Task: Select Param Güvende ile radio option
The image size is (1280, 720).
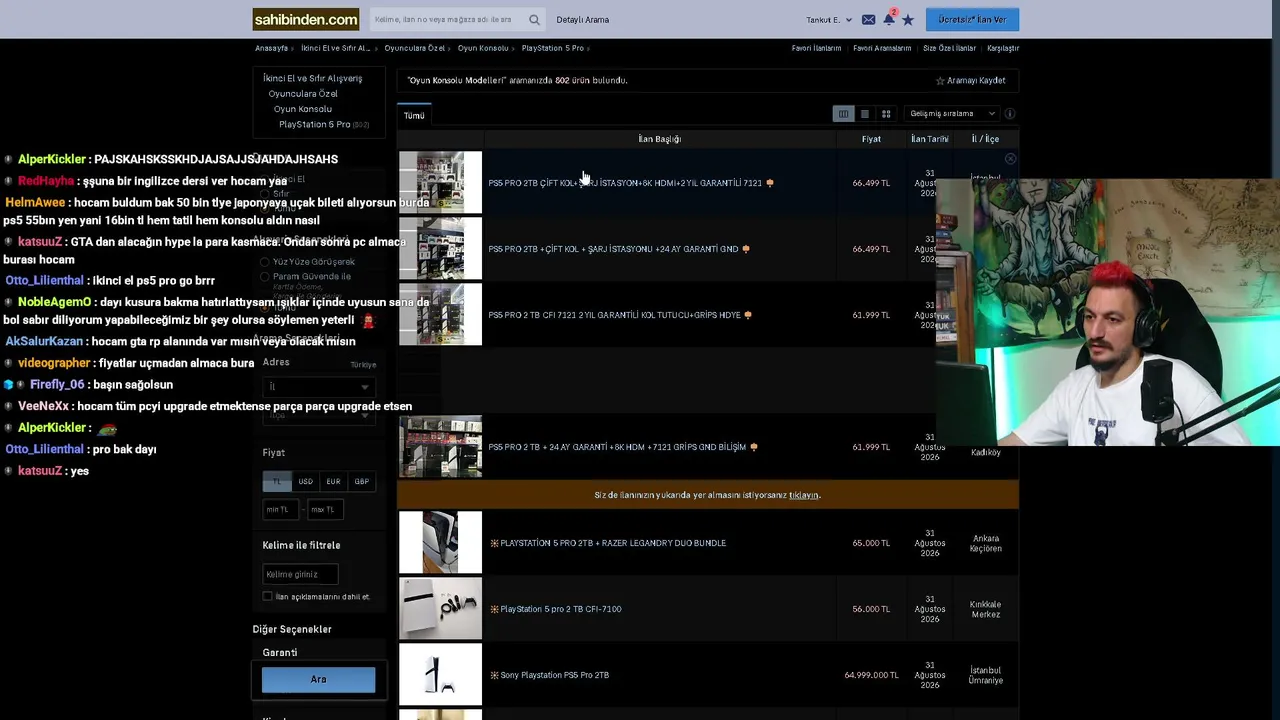Action: [x=265, y=277]
